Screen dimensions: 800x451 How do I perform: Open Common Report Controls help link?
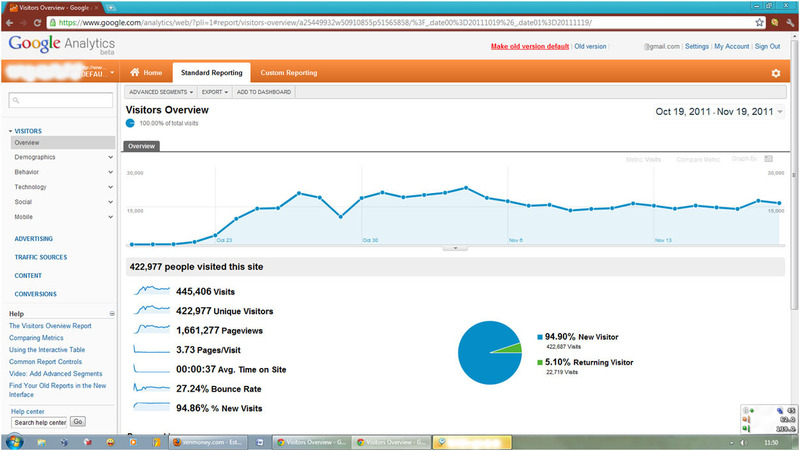coord(45,361)
